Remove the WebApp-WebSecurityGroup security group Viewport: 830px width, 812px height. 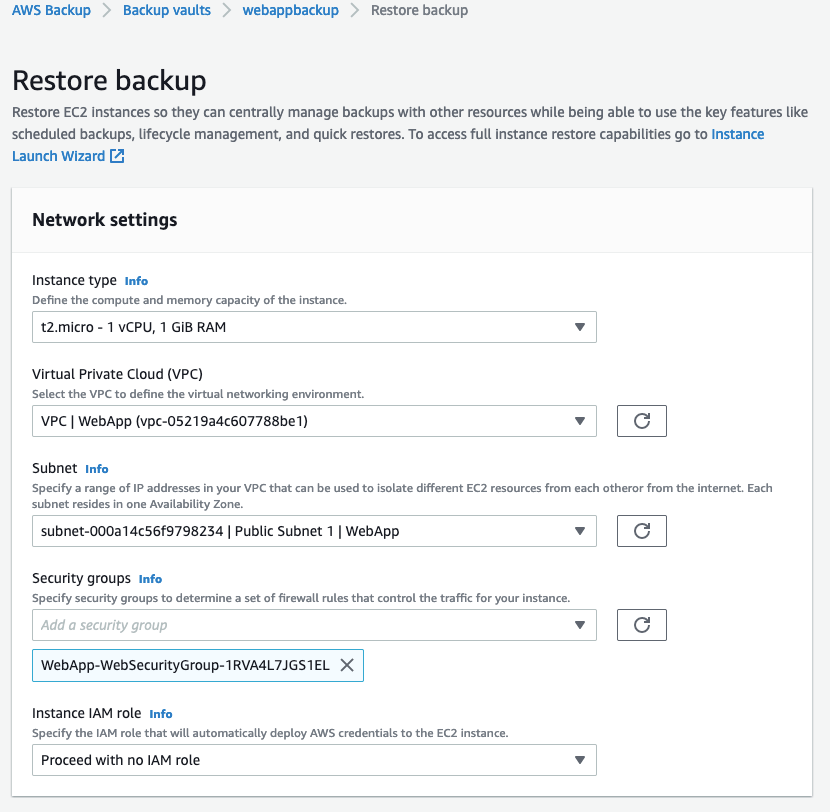[x=347, y=665]
